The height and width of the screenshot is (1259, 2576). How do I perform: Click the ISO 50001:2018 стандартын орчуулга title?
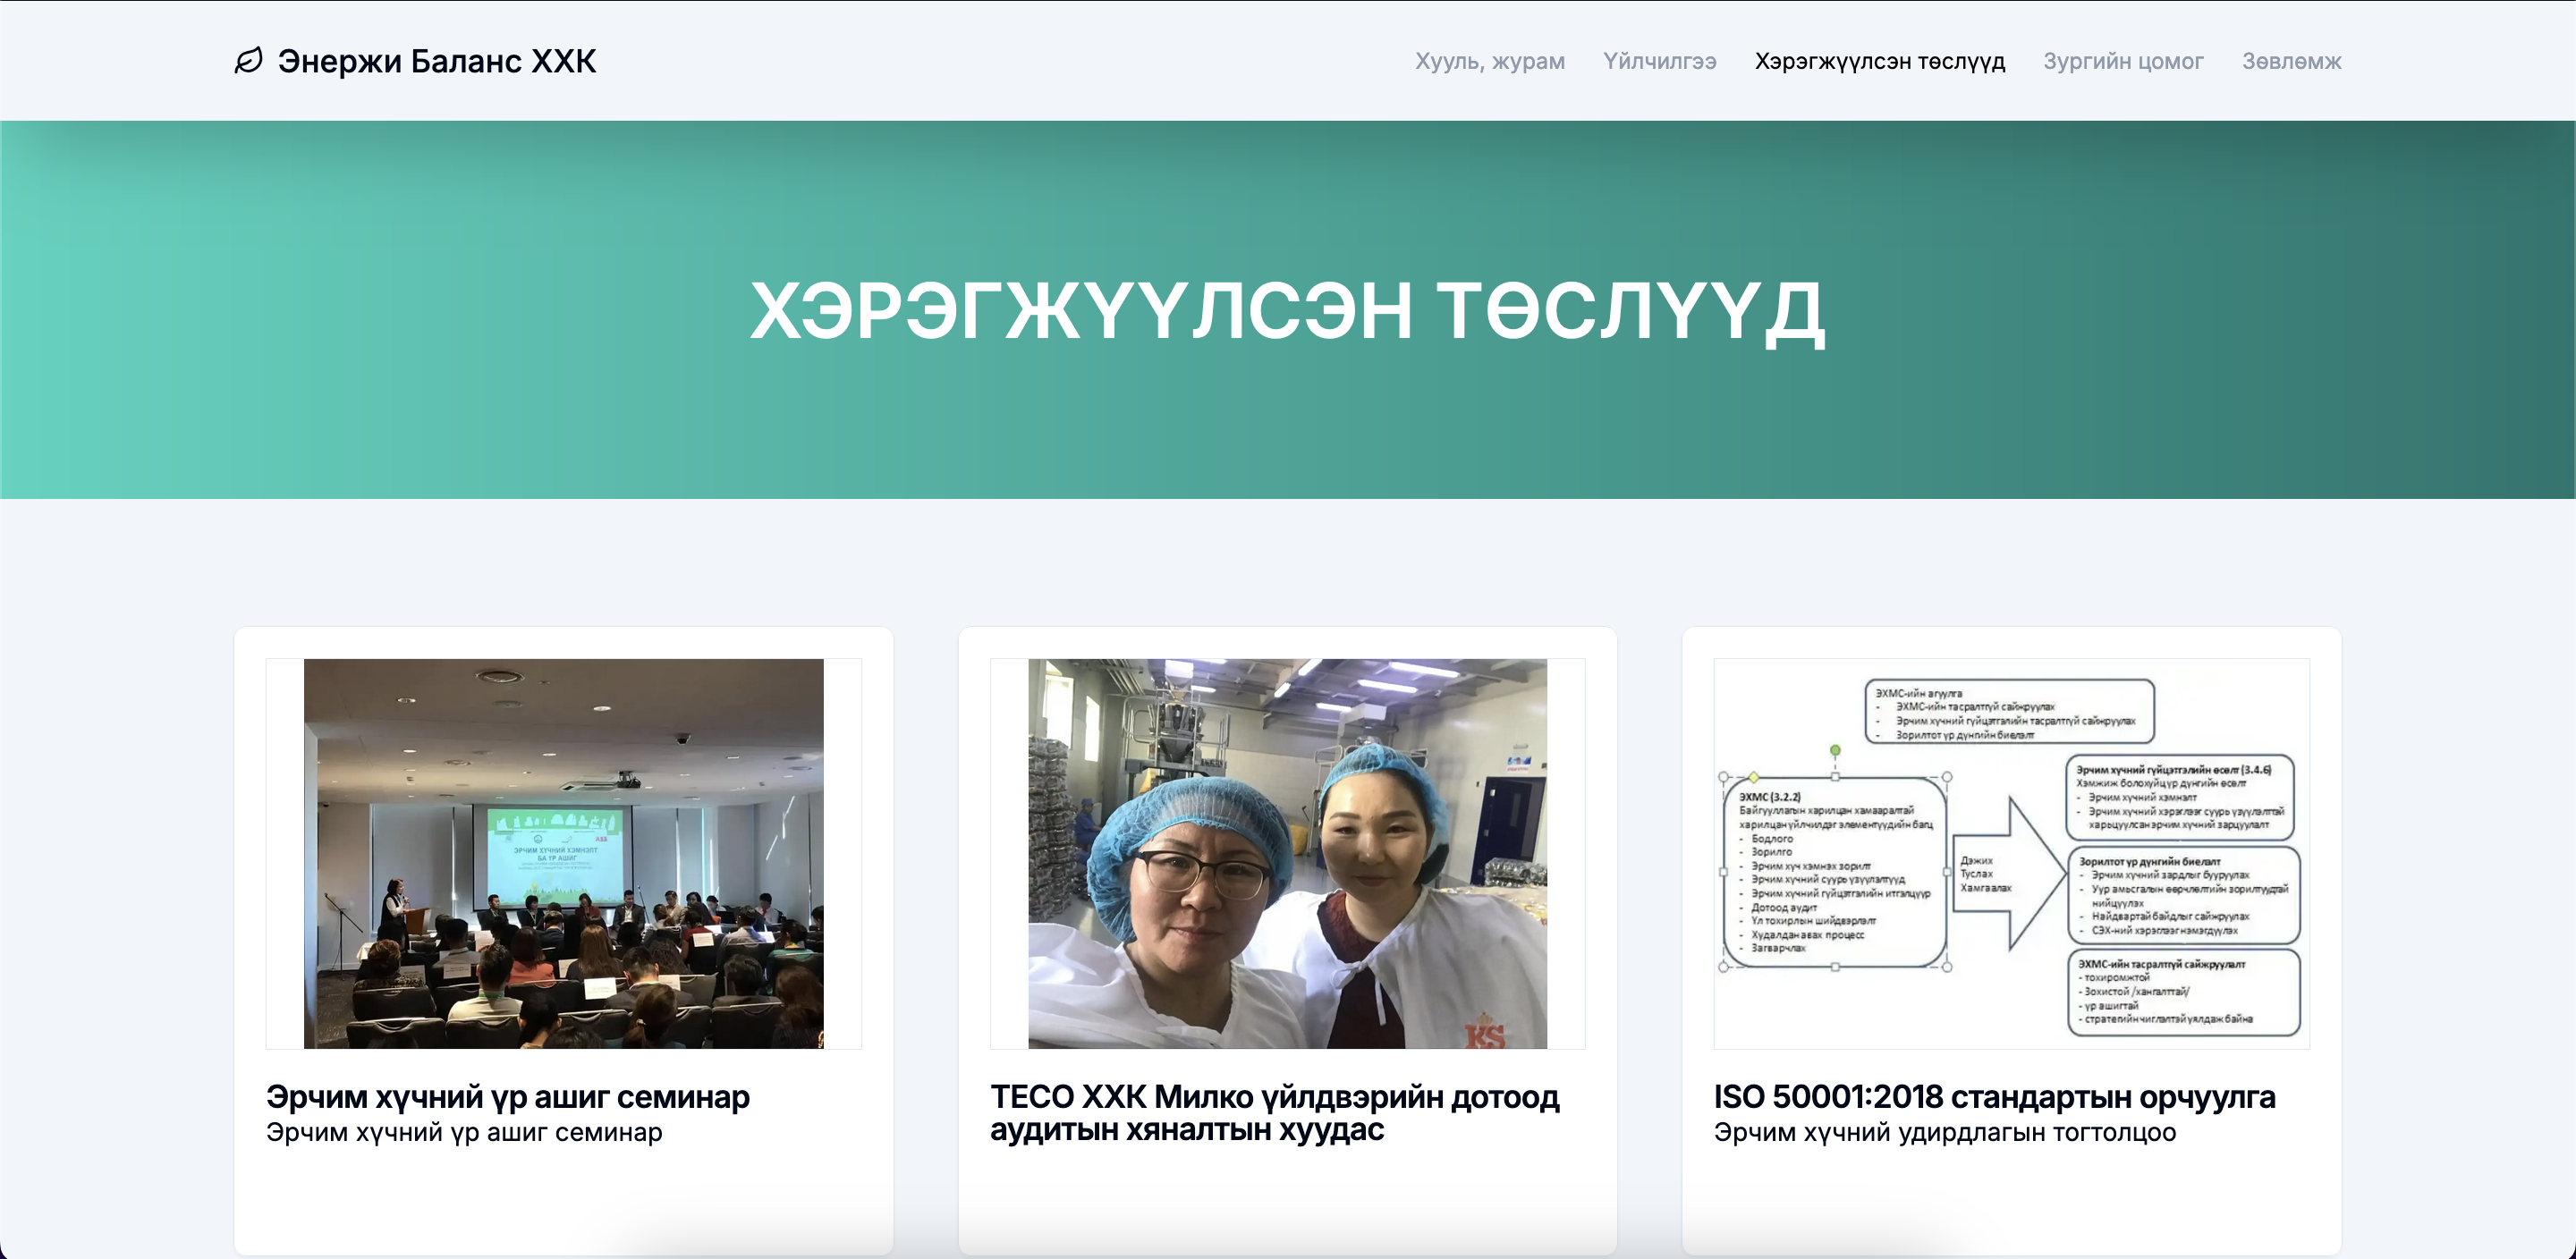[x=1994, y=1097]
